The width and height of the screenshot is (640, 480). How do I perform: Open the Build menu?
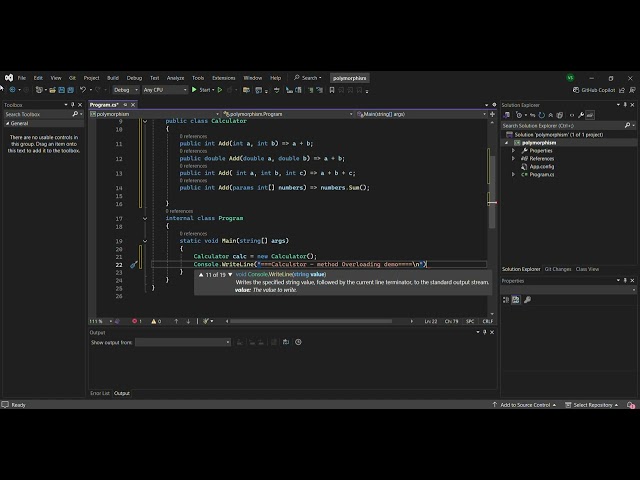113,78
